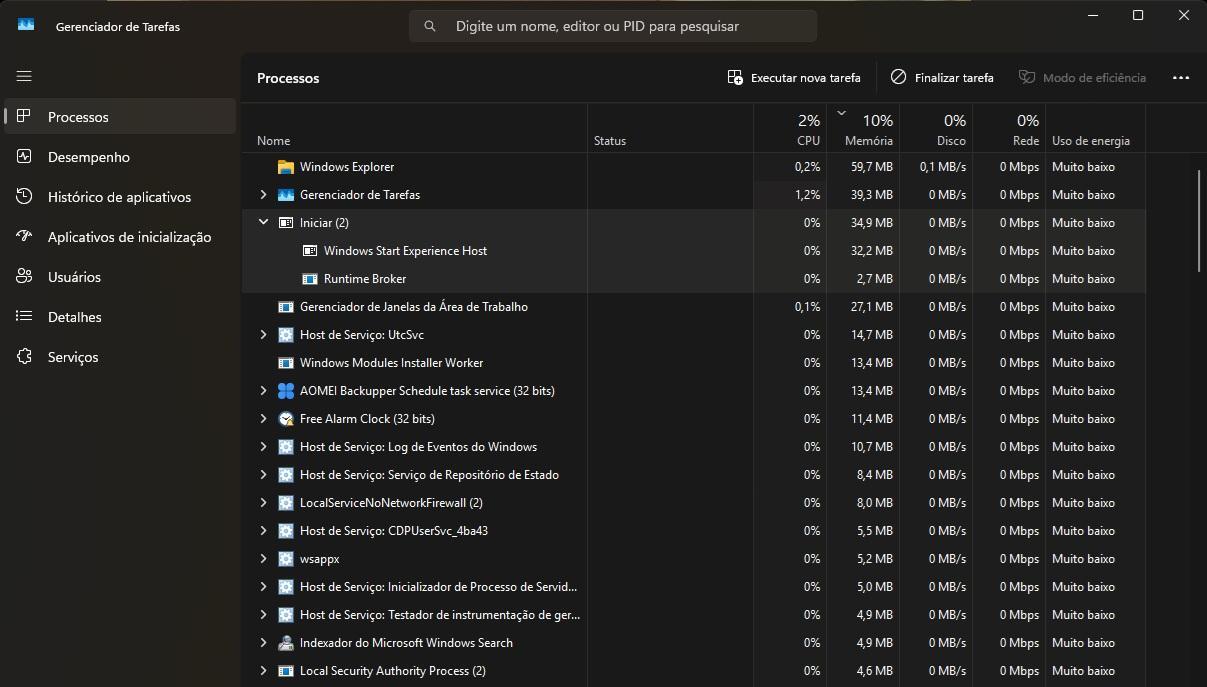Click the Finalizar tarefa button

click(x=942, y=78)
